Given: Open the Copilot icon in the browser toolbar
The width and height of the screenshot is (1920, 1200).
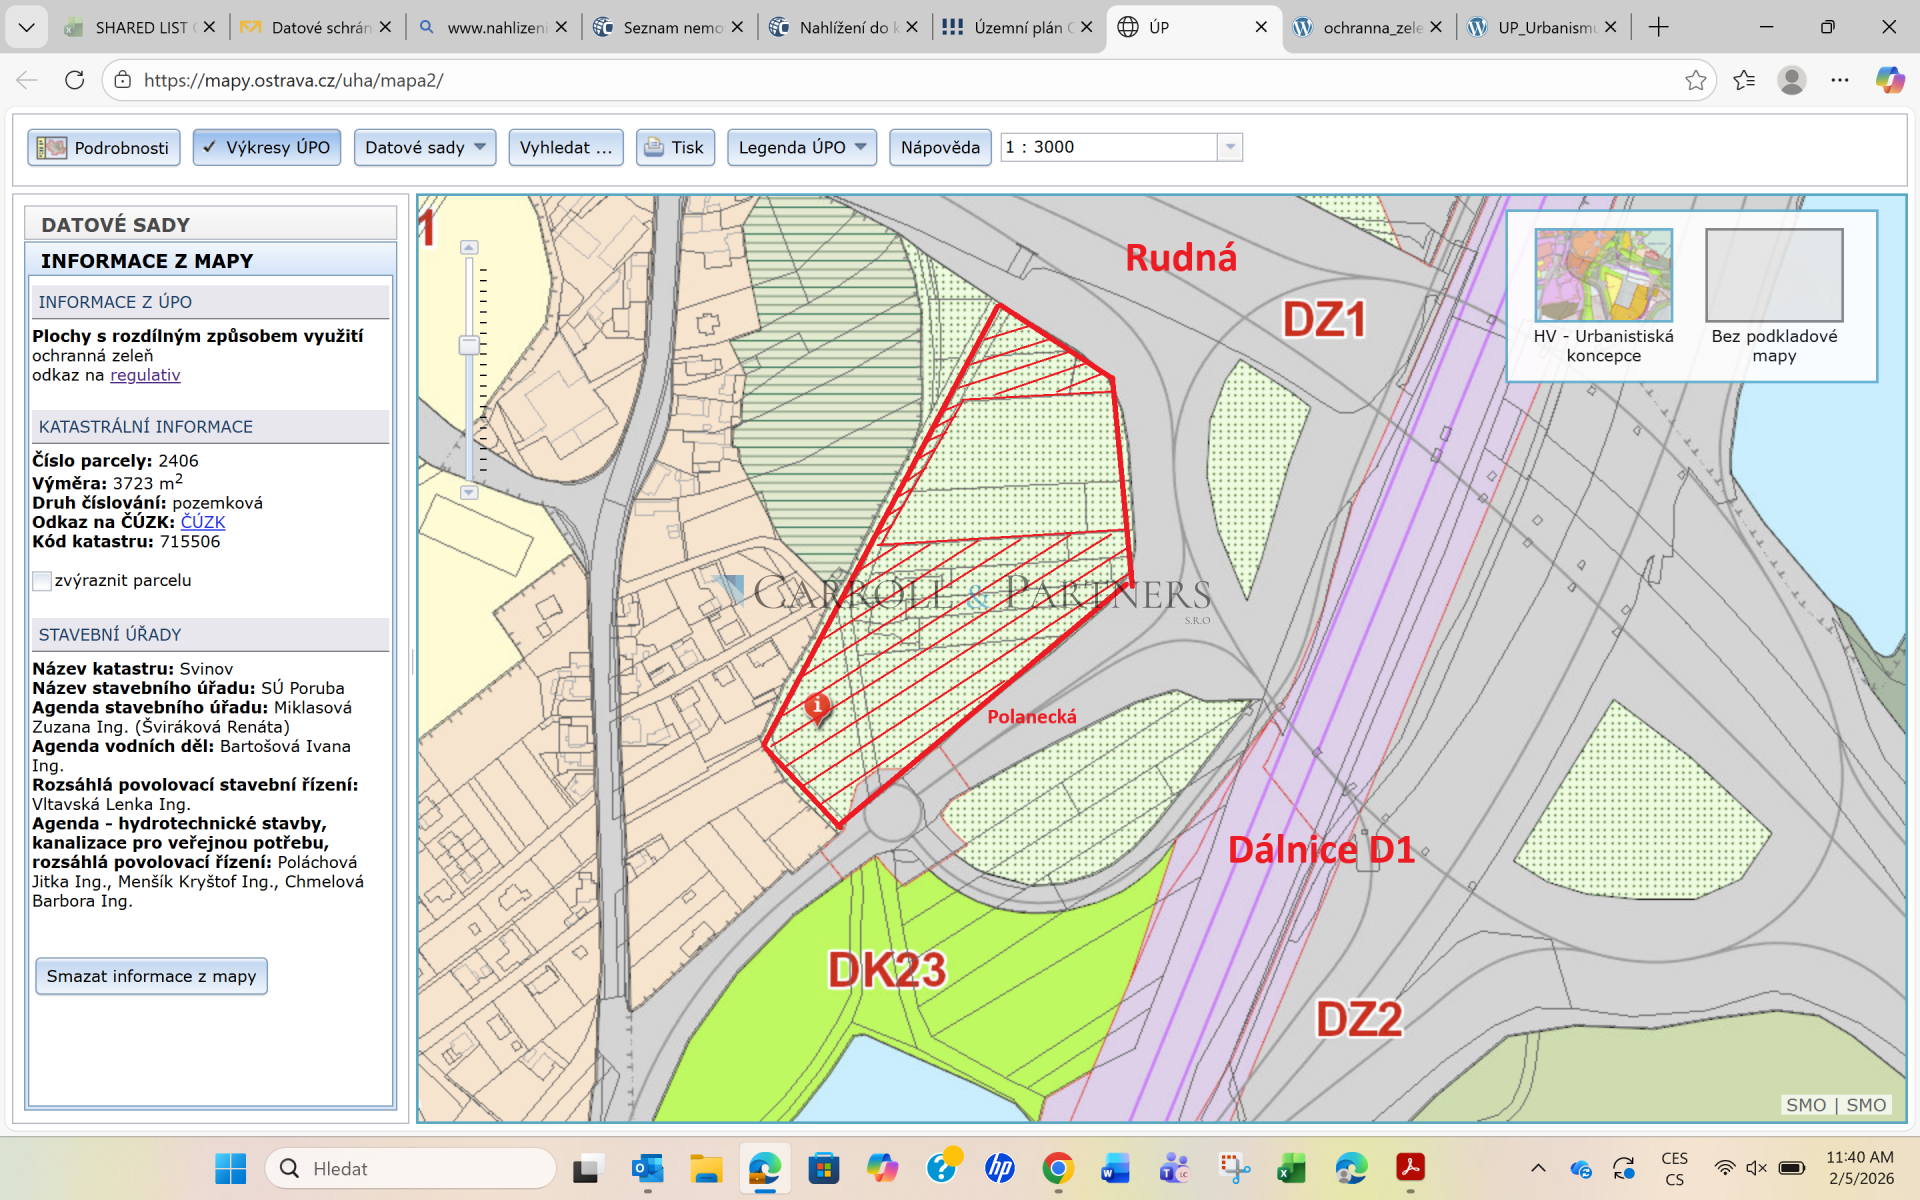Looking at the screenshot, I should [1889, 80].
